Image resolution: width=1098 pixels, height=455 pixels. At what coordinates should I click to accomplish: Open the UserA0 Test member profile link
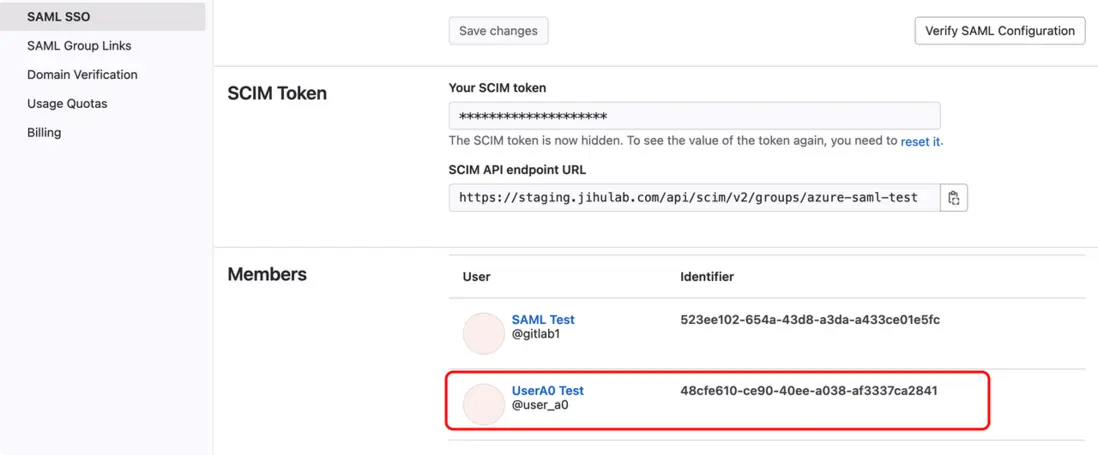point(547,391)
